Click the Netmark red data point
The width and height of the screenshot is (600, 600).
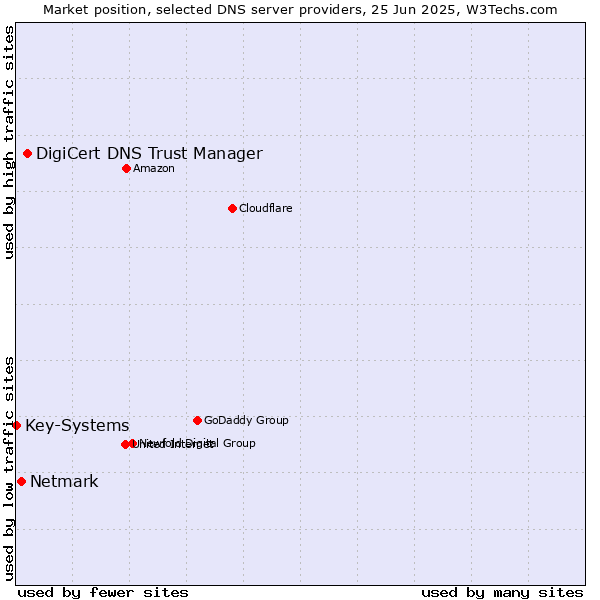[21, 481]
